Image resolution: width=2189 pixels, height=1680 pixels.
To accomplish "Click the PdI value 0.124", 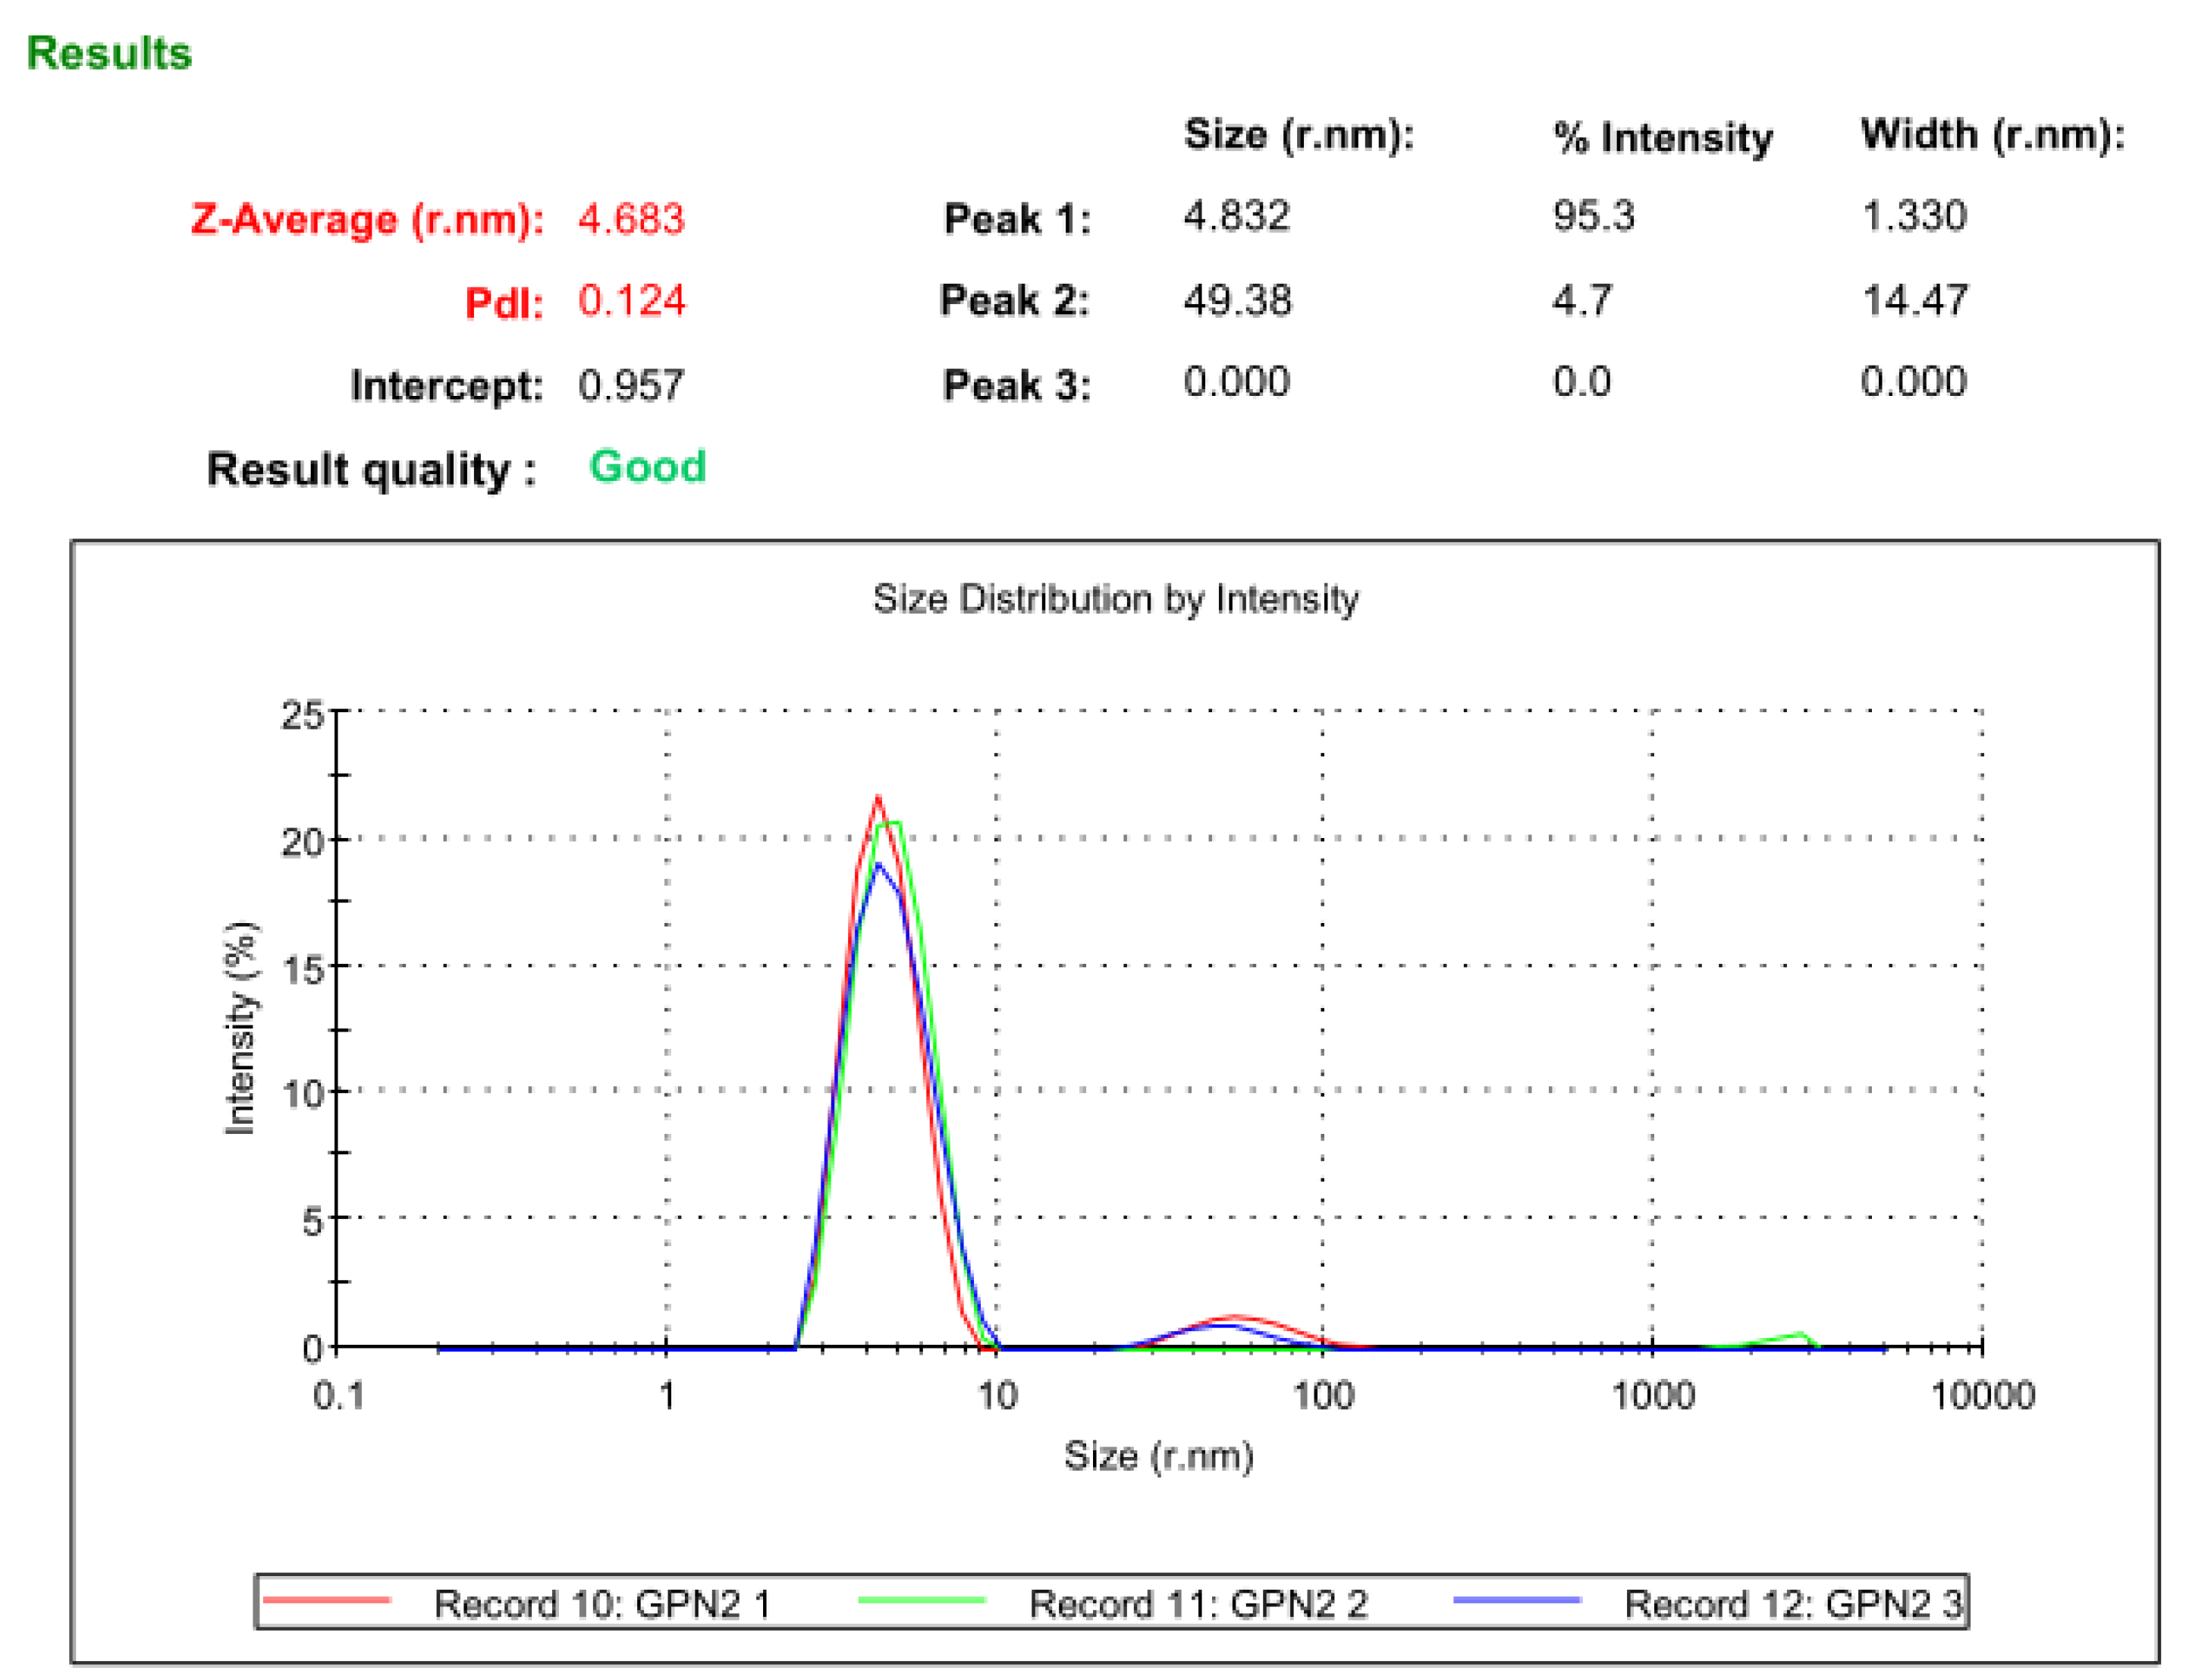I will (x=631, y=301).
